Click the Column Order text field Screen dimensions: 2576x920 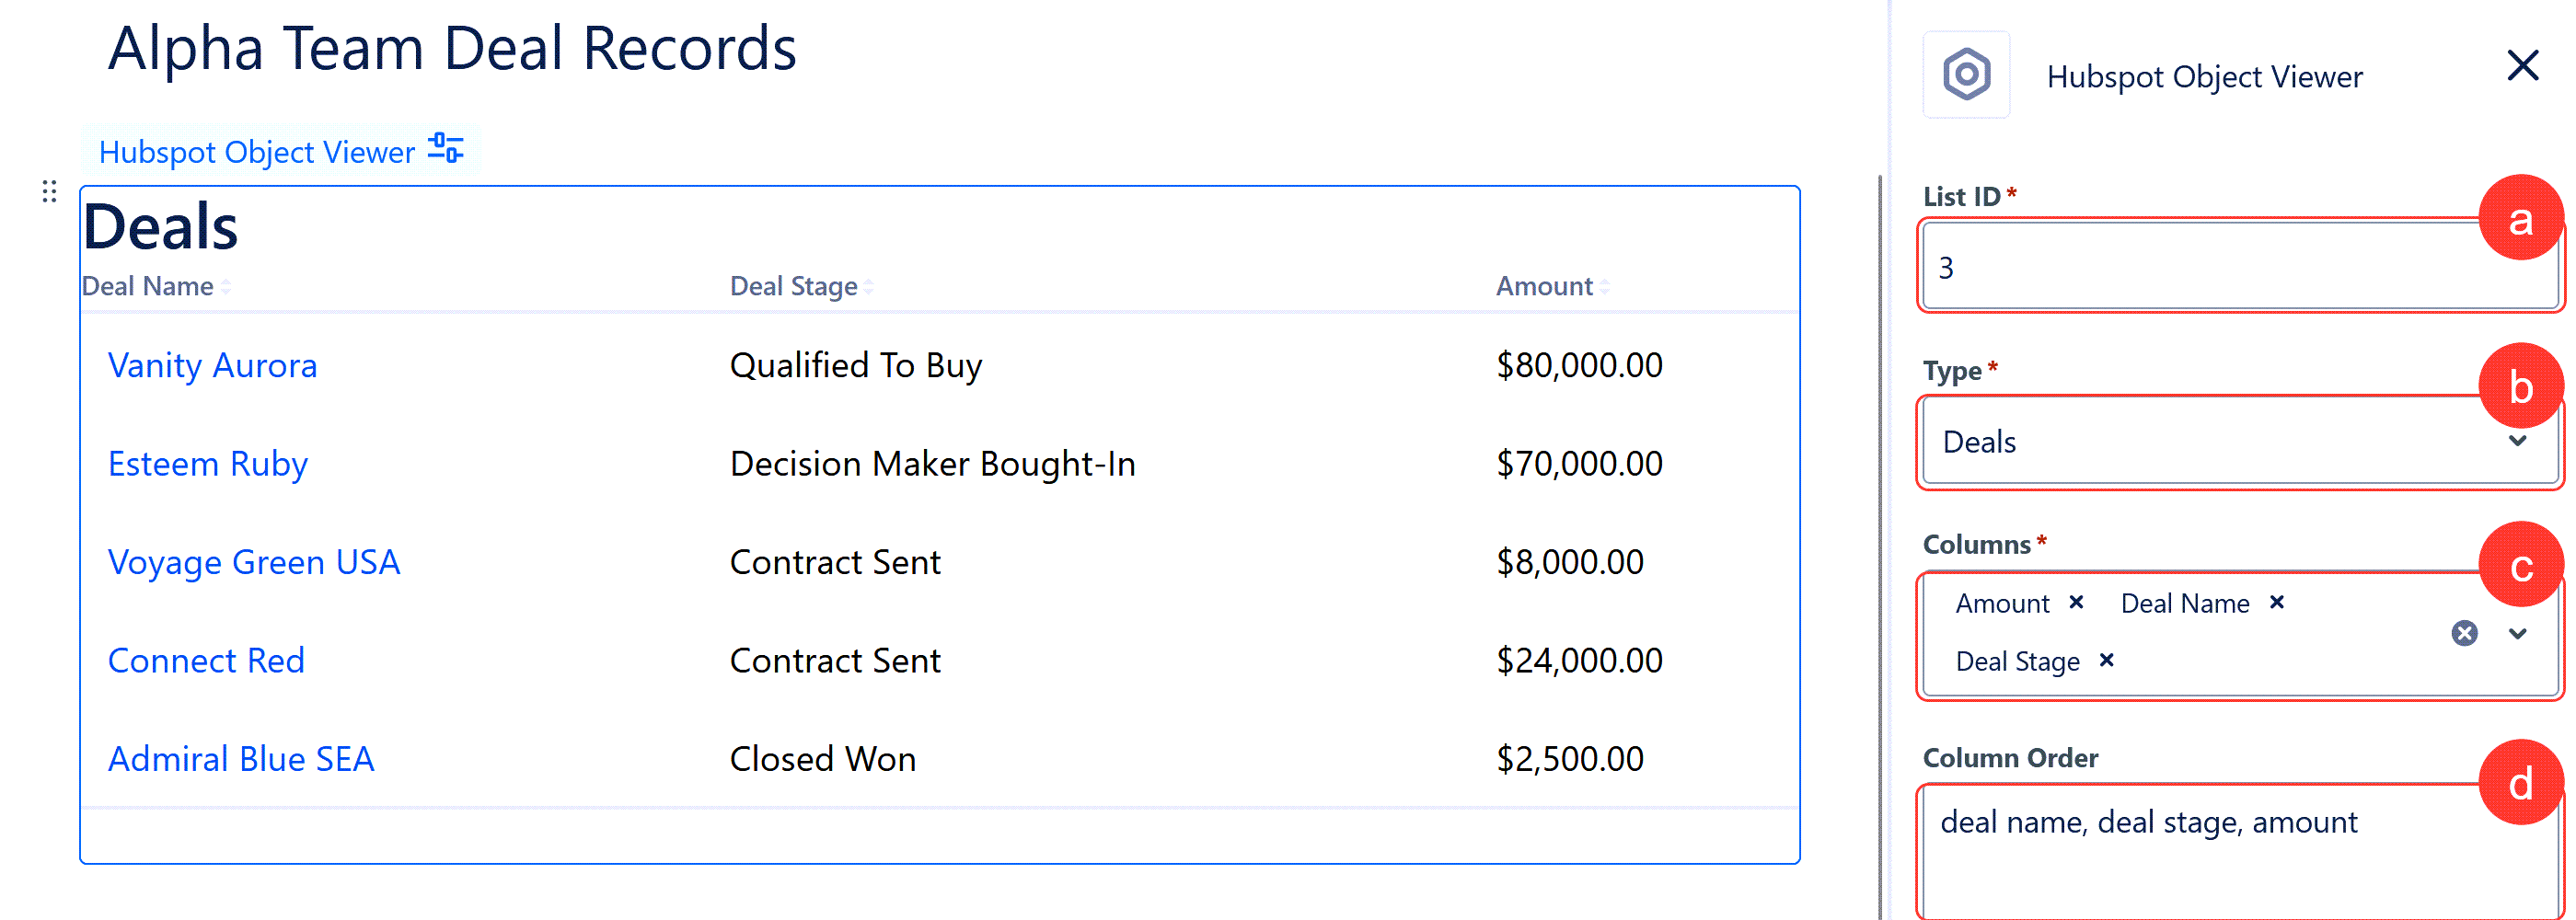pos(2238,852)
